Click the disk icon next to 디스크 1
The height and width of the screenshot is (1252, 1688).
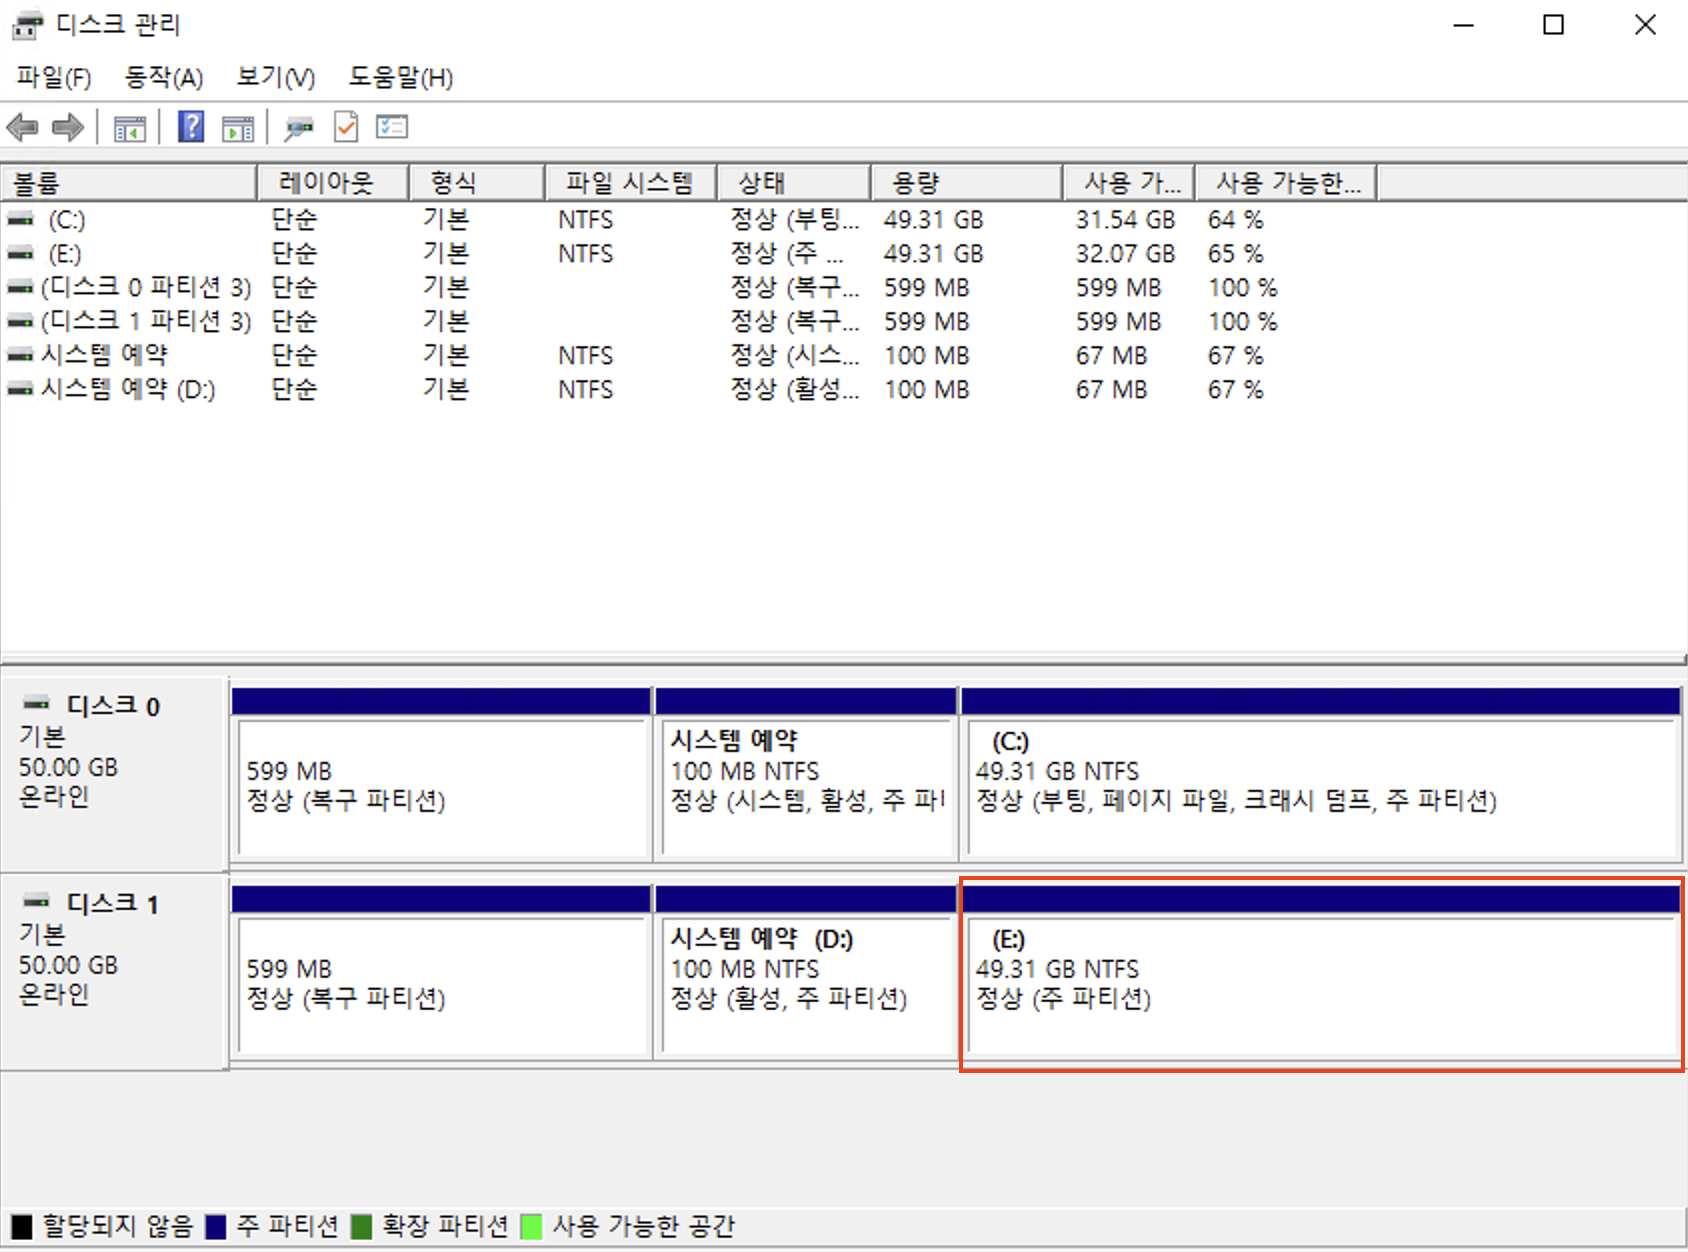pyautogui.click(x=37, y=901)
